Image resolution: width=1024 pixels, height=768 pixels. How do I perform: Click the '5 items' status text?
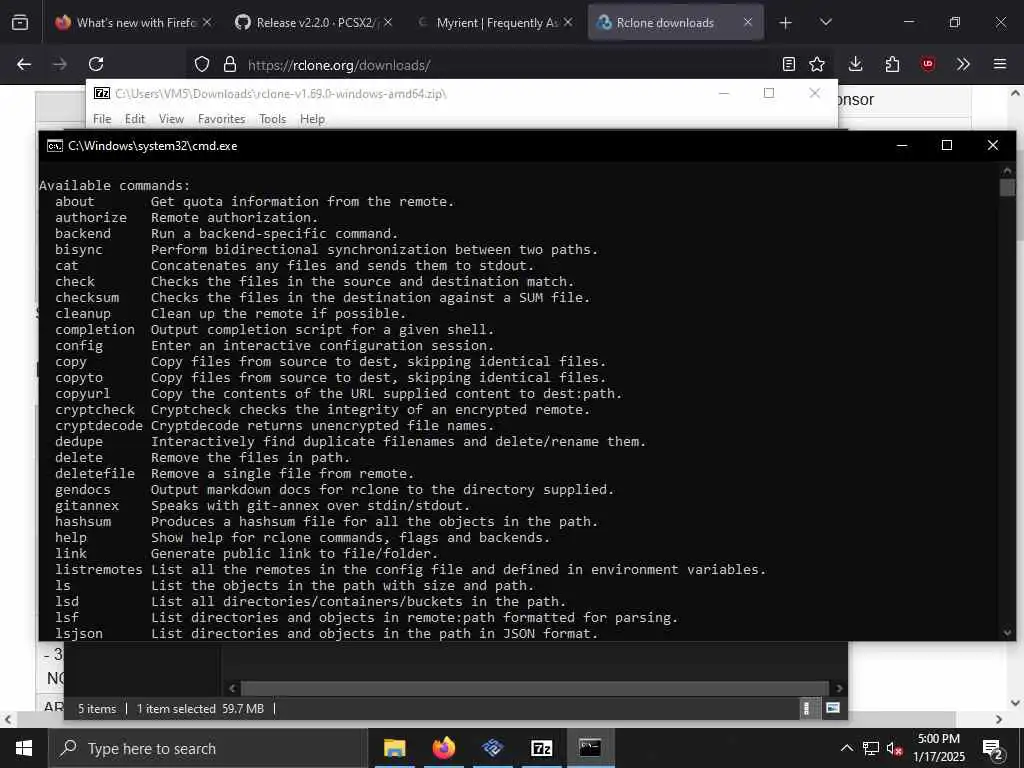97,709
